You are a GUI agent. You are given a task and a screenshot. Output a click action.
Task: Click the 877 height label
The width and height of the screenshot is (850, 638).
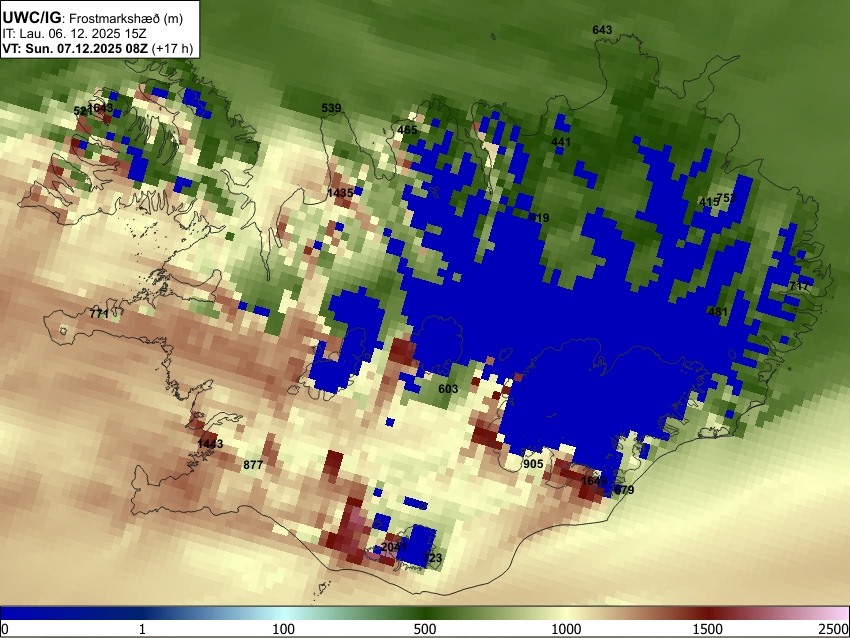(x=253, y=465)
